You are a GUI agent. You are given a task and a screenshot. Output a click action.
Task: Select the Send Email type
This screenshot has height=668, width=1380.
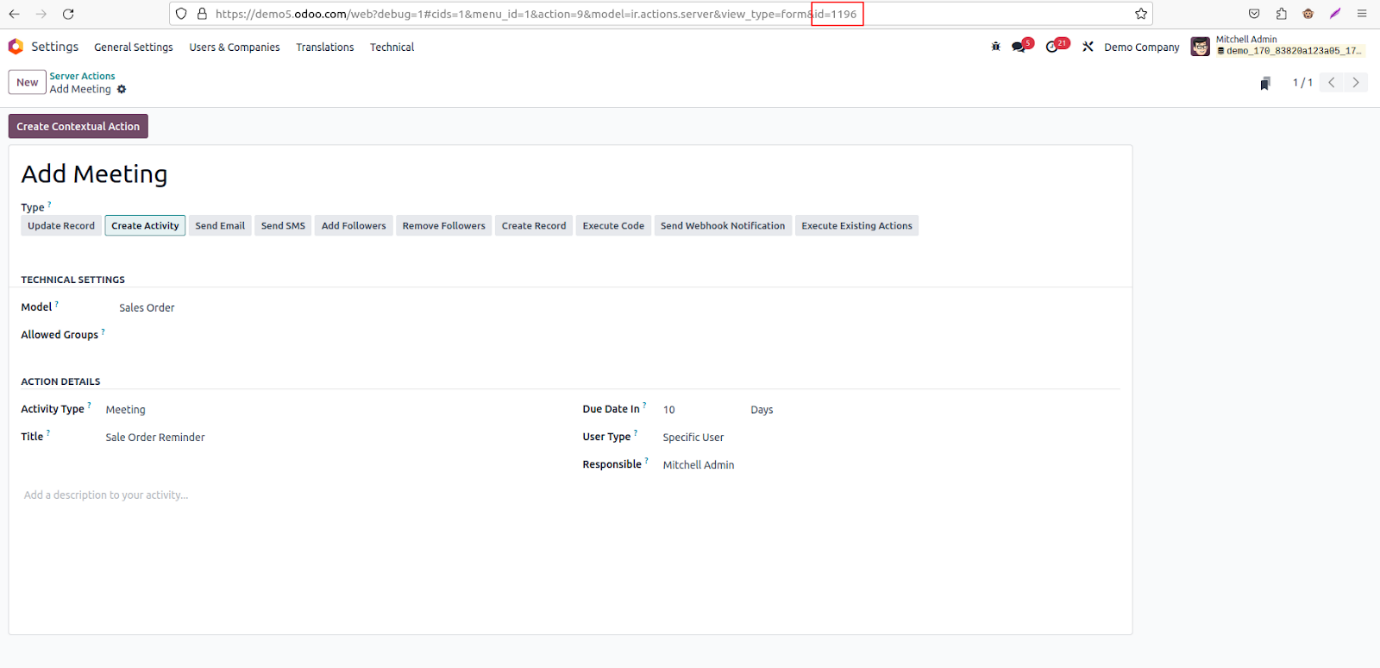point(220,226)
